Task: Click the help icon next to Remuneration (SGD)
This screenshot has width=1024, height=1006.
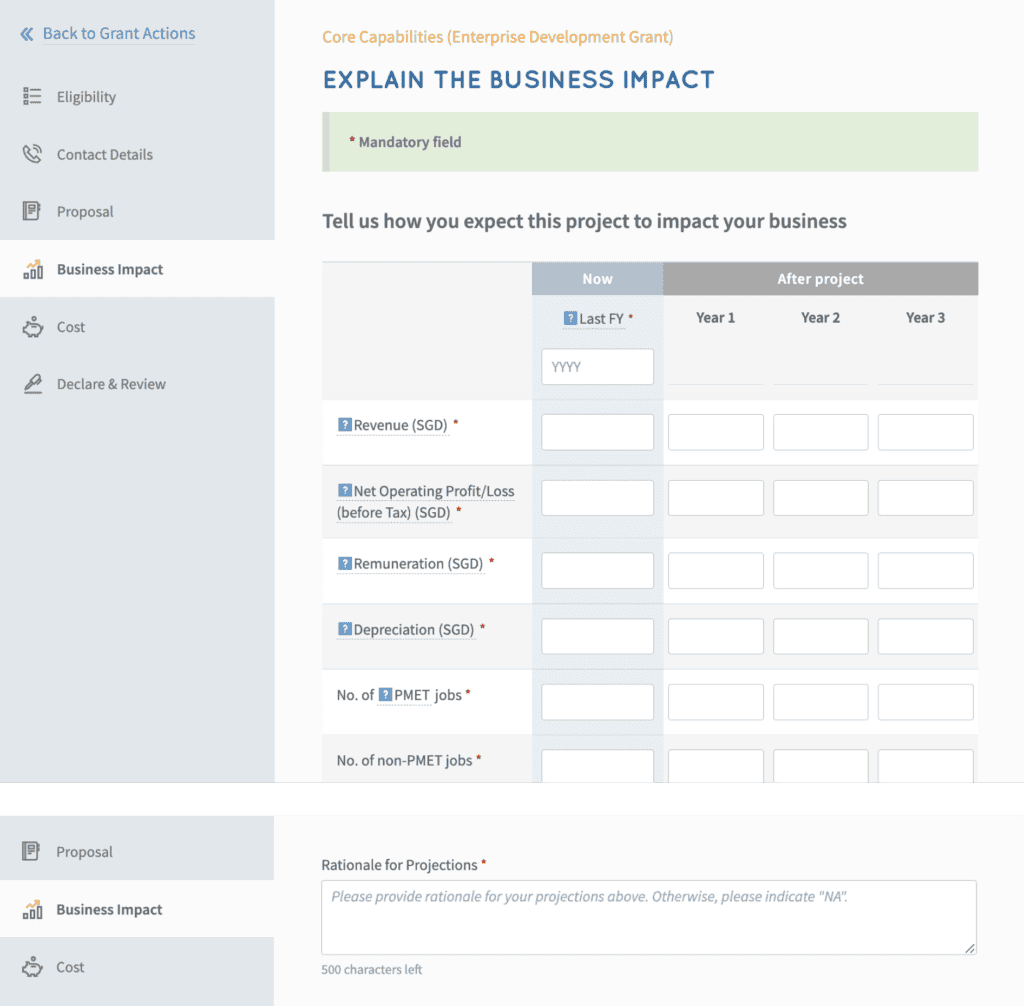Action: pyautogui.click(x=345, y=563)
